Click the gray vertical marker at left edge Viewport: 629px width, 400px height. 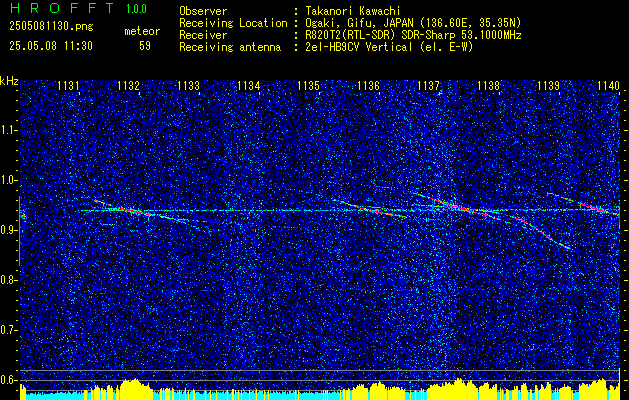19,231
